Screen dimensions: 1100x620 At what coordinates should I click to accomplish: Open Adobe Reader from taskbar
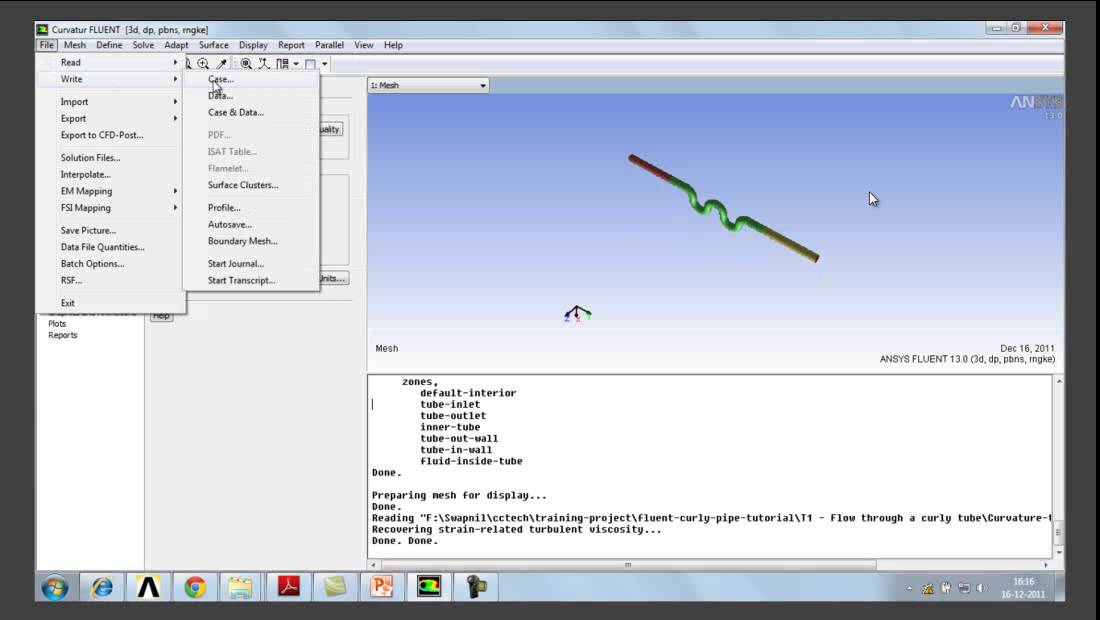288,587
